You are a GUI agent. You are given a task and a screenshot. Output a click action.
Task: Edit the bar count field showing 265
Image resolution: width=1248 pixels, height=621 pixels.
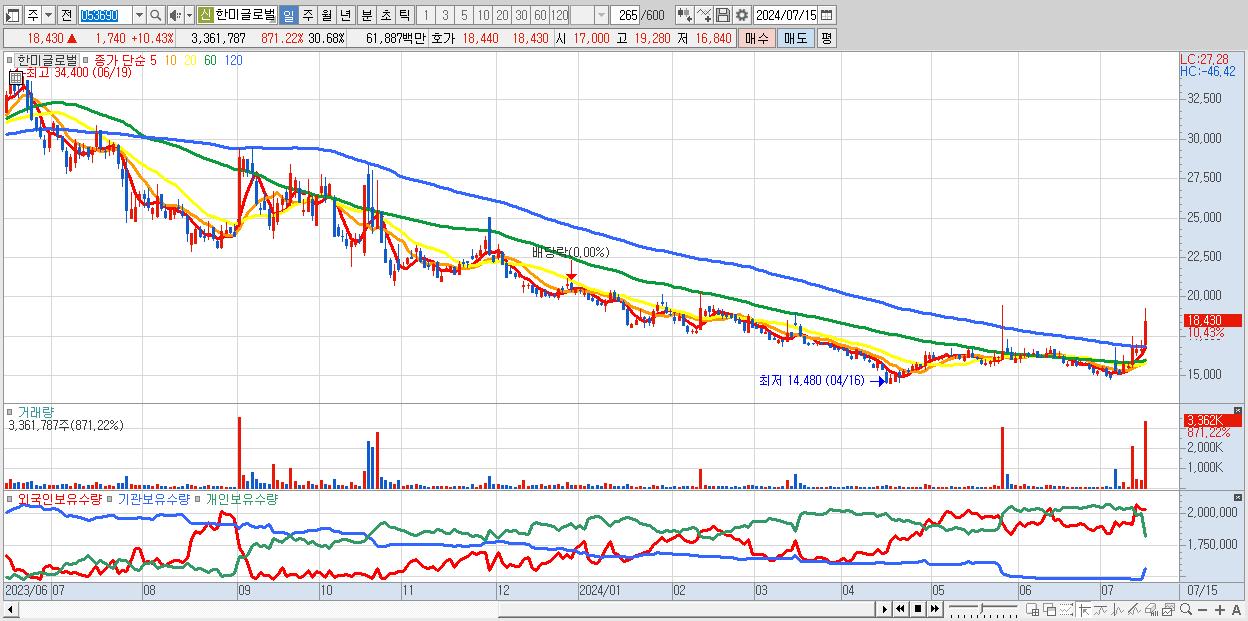coord(627,15)
